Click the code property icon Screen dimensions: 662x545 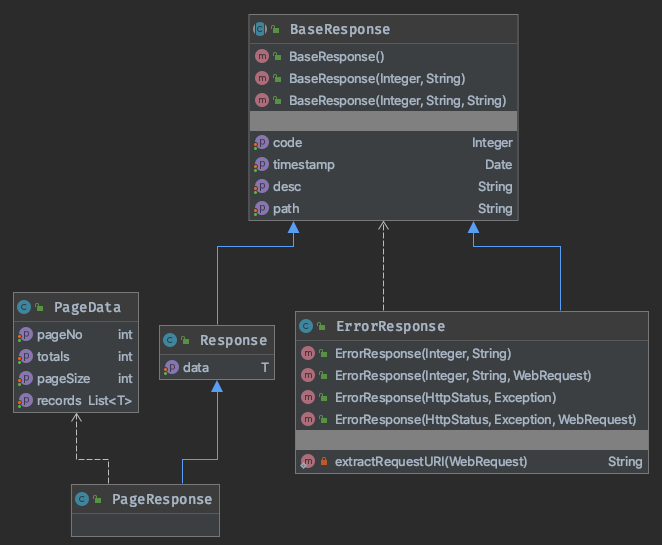[x=262, y=143]
